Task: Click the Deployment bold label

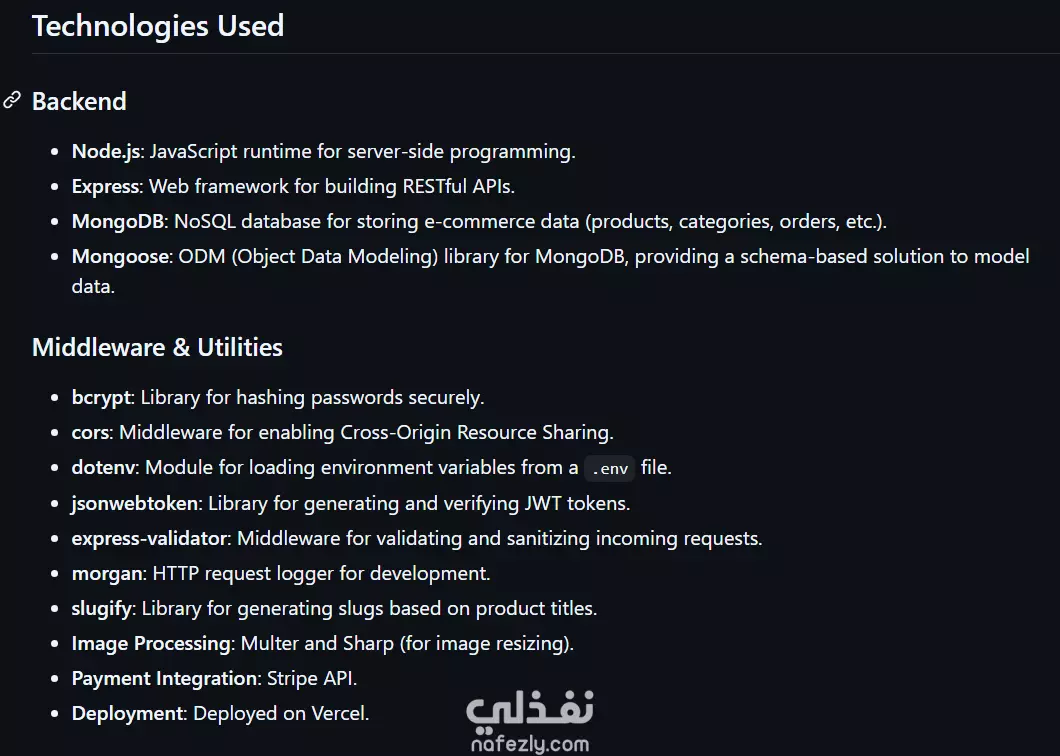Action: point(127,713)
